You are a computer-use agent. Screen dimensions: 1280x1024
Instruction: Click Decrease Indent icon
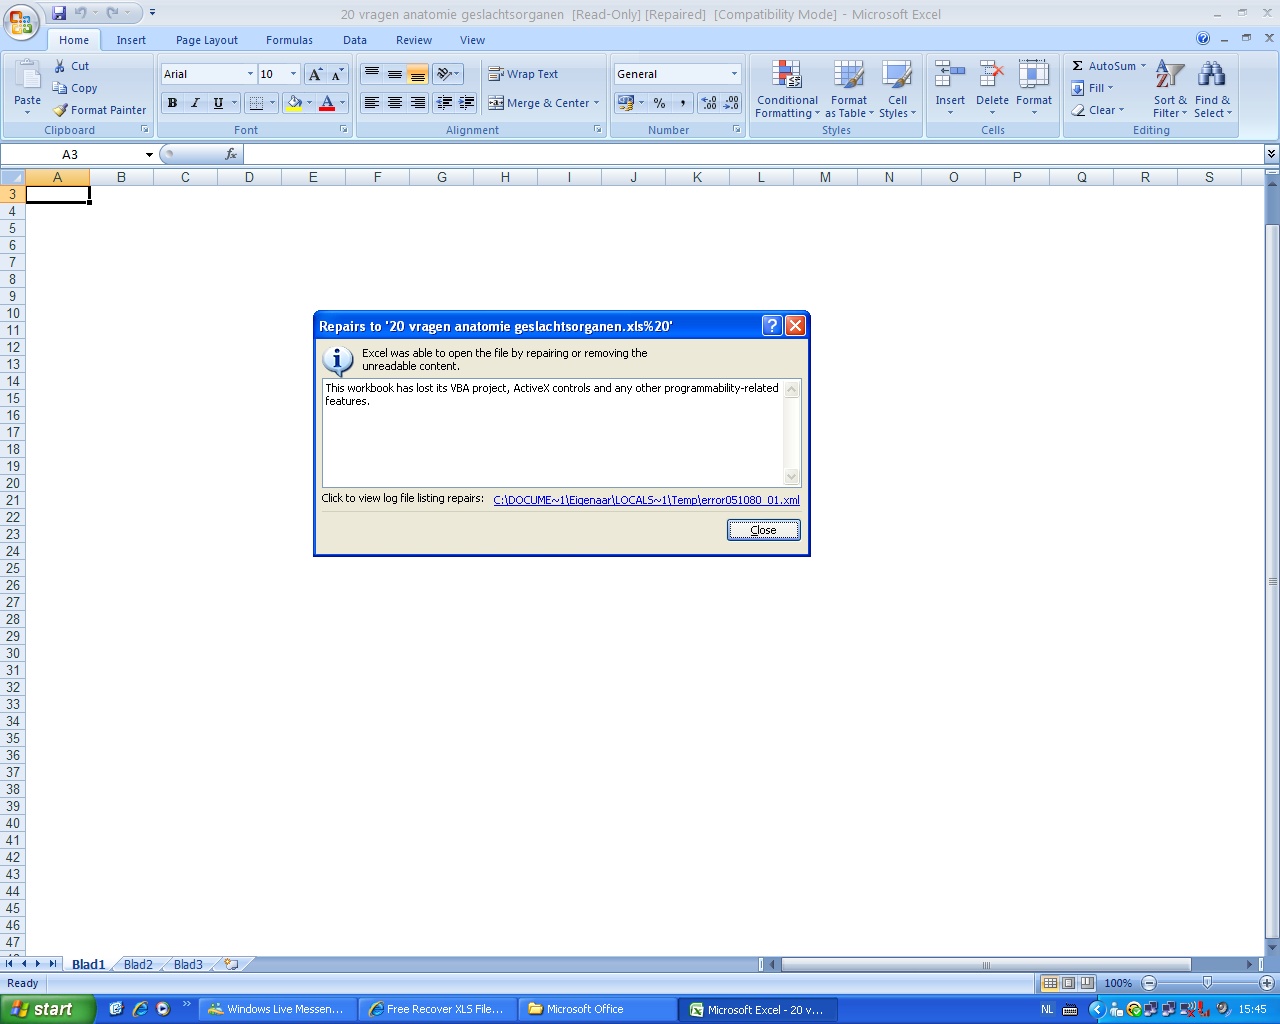(444, 103)
